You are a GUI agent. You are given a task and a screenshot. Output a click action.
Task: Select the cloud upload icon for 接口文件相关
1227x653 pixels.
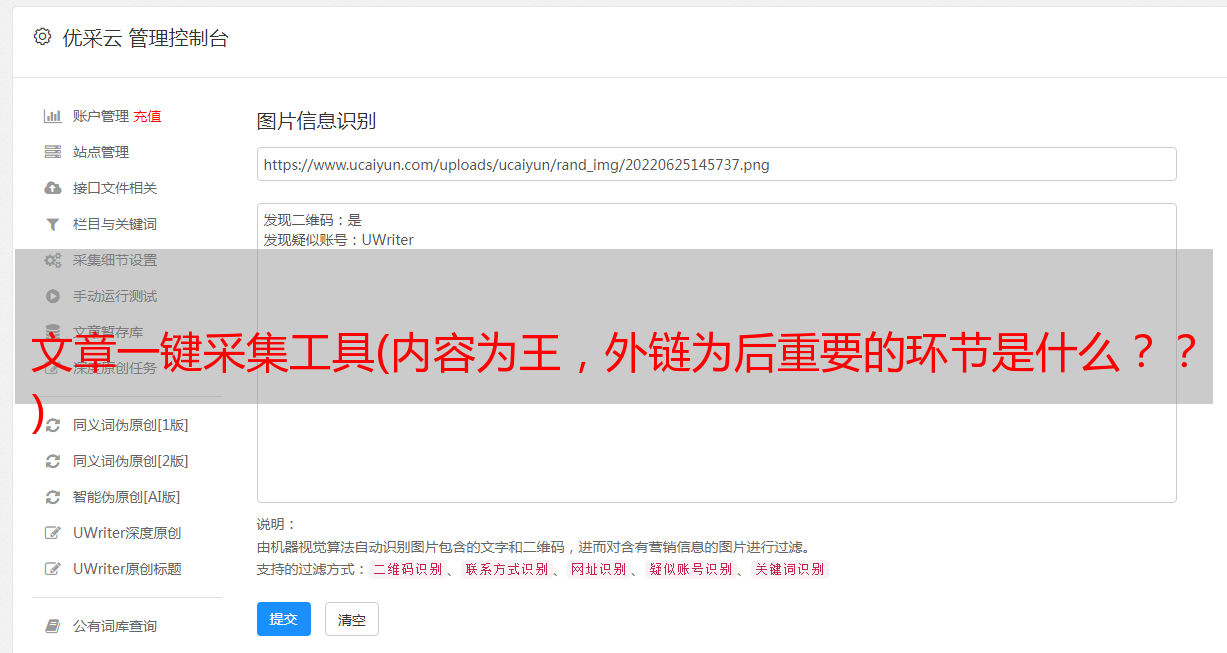[53, 188]
